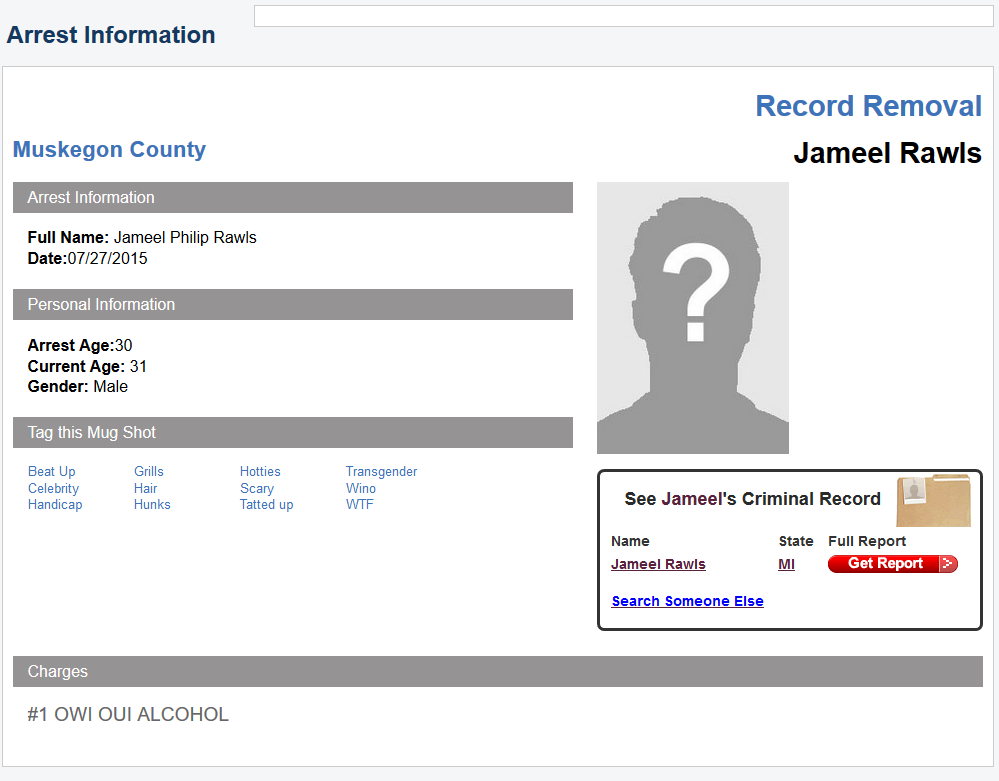Tag mug shot as Tatted up
999x781 pixels.
(266, 505)
